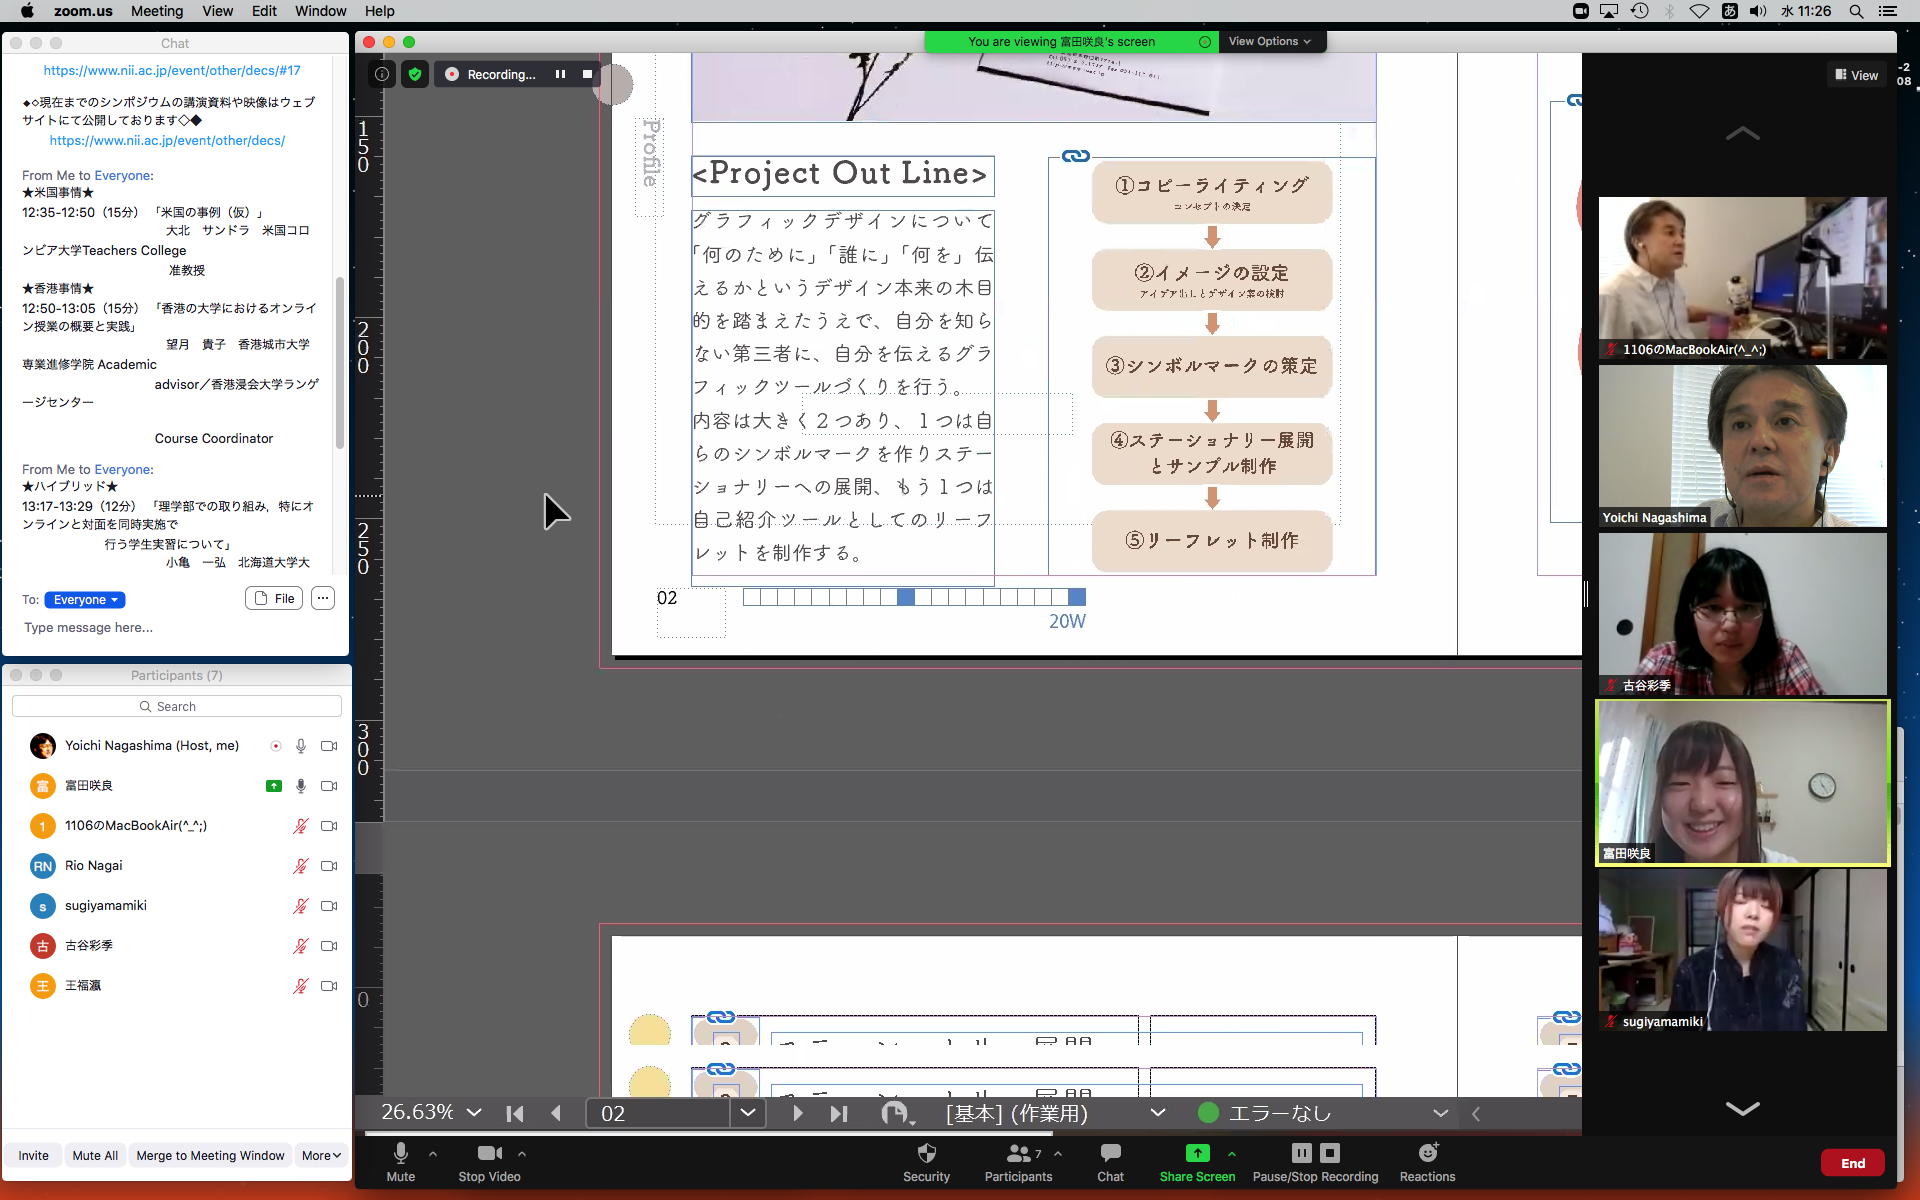Open the Meeting menu in the menu bar
Image resolution: width=1920 pixels, height=1200 pixels.
(x=157, y=11)
